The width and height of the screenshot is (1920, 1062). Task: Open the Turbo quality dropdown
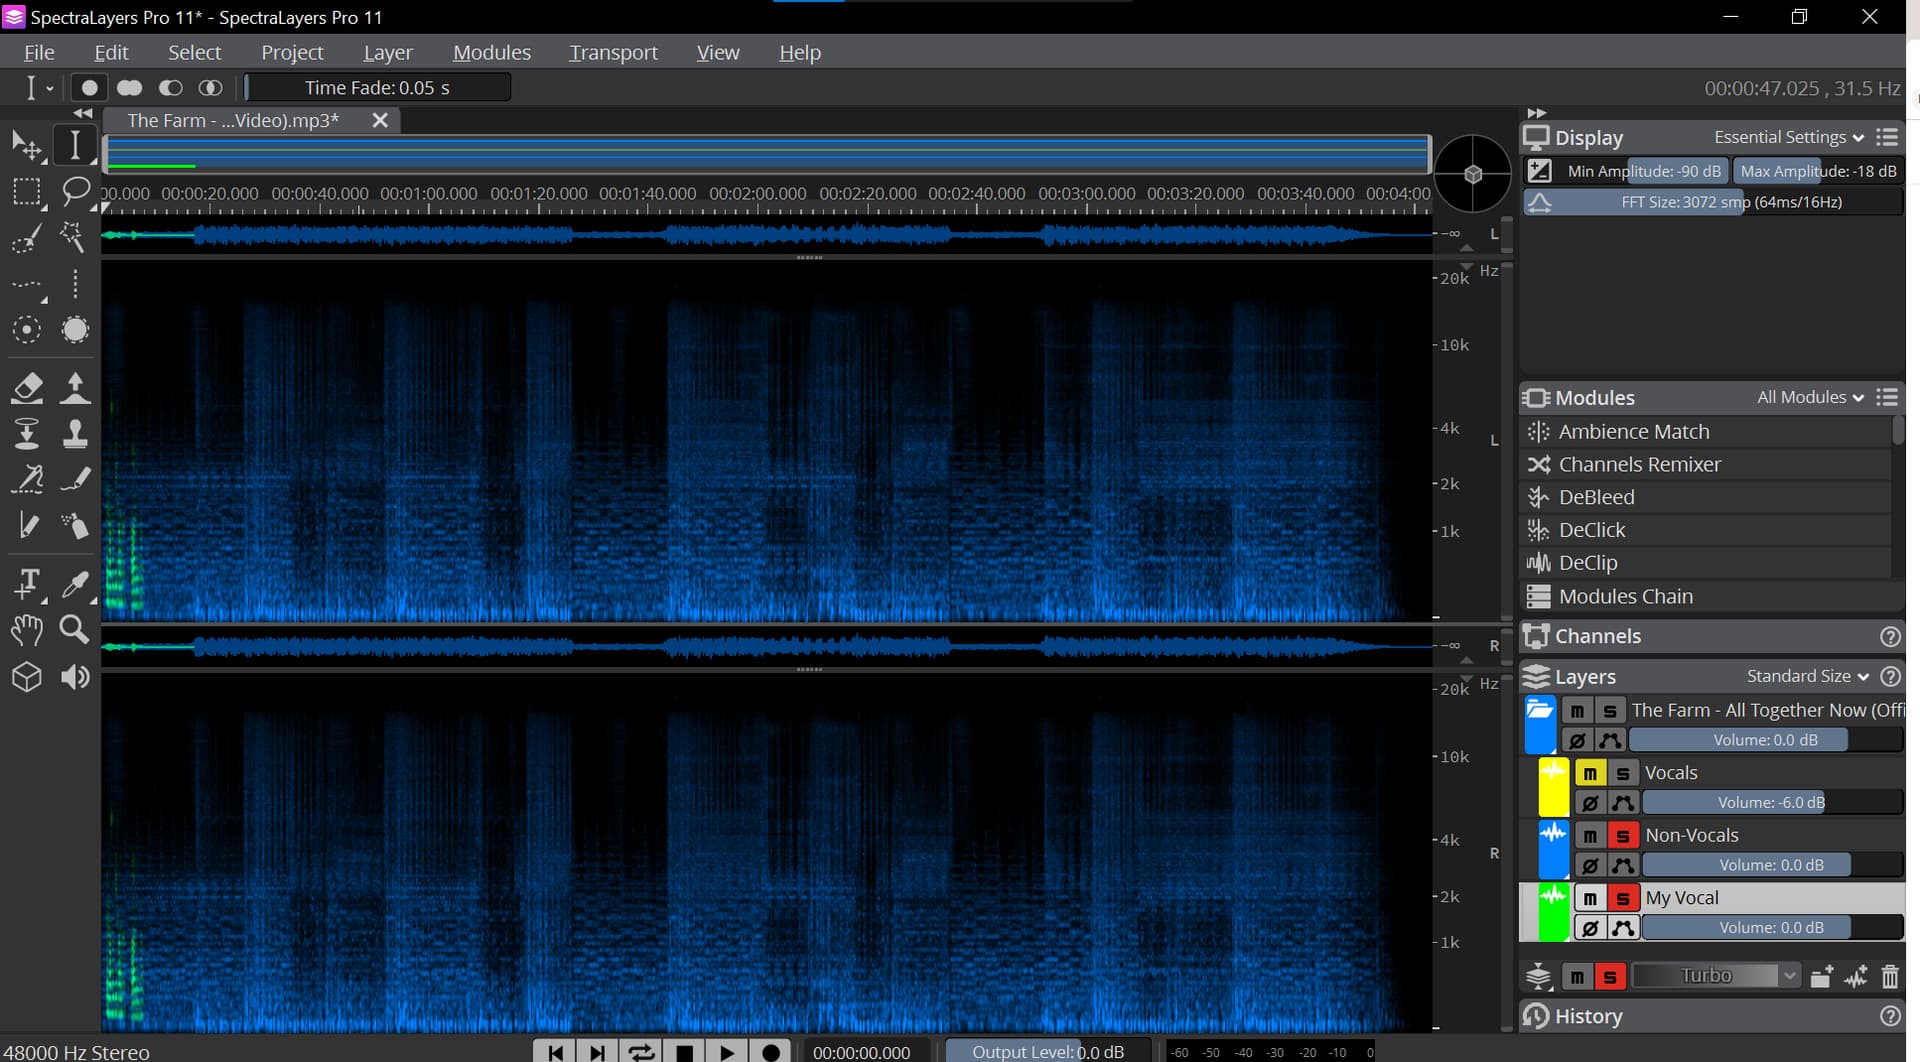tap(1716, 976)
